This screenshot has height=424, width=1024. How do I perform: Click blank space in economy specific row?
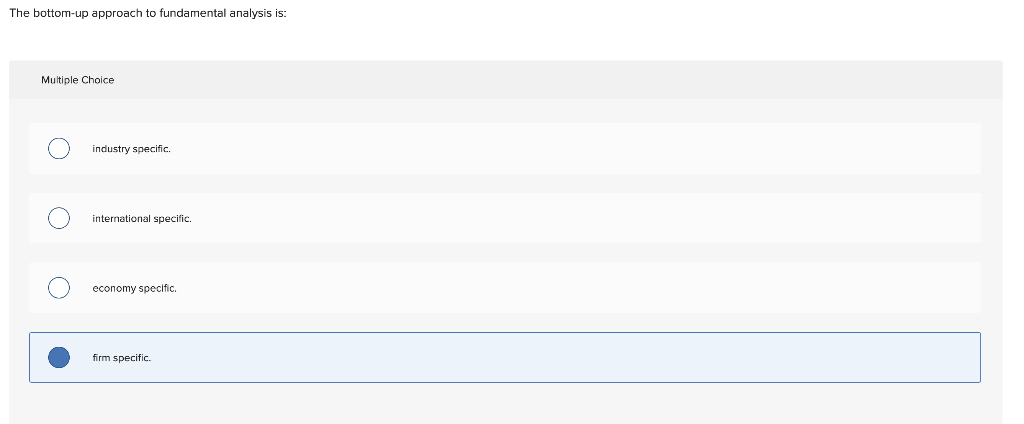tap(575, 287)
